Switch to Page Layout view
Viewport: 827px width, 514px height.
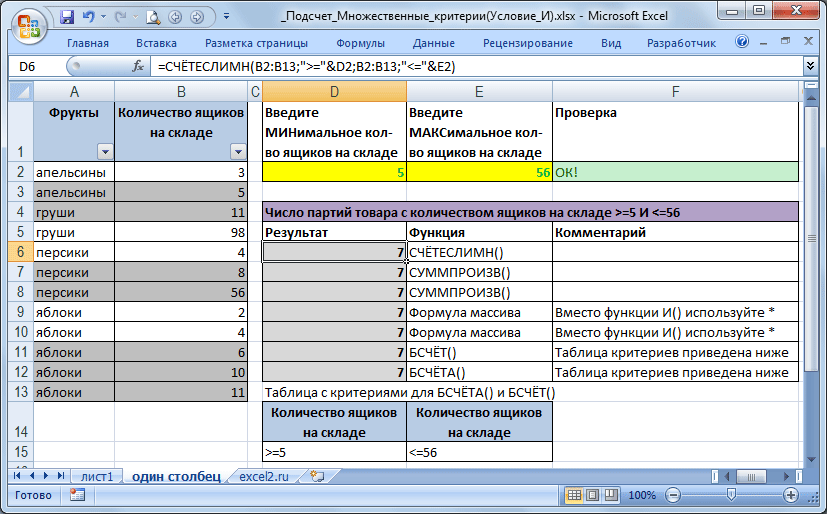594,495
